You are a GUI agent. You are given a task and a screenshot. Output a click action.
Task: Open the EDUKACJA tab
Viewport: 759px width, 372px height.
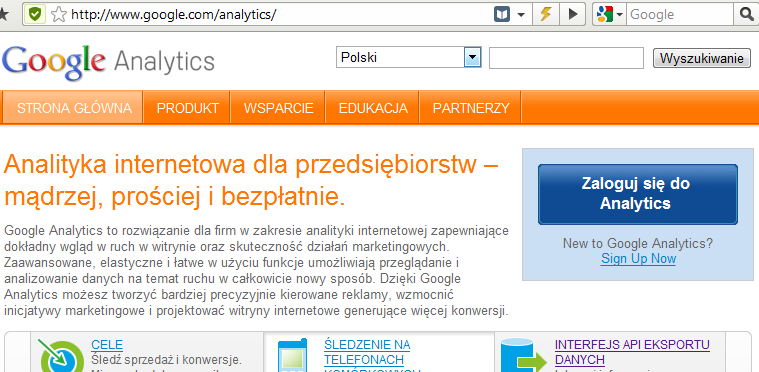point(373,107)
